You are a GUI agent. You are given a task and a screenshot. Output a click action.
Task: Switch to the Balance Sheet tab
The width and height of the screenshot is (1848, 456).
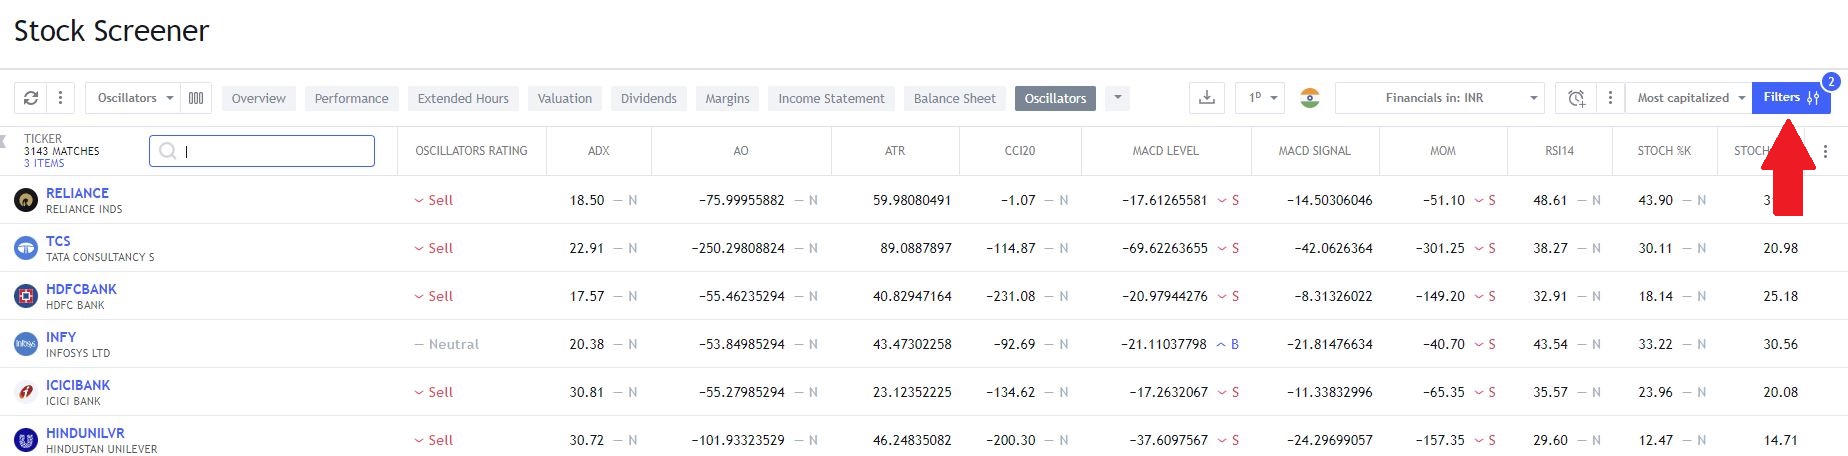point(955,98)
